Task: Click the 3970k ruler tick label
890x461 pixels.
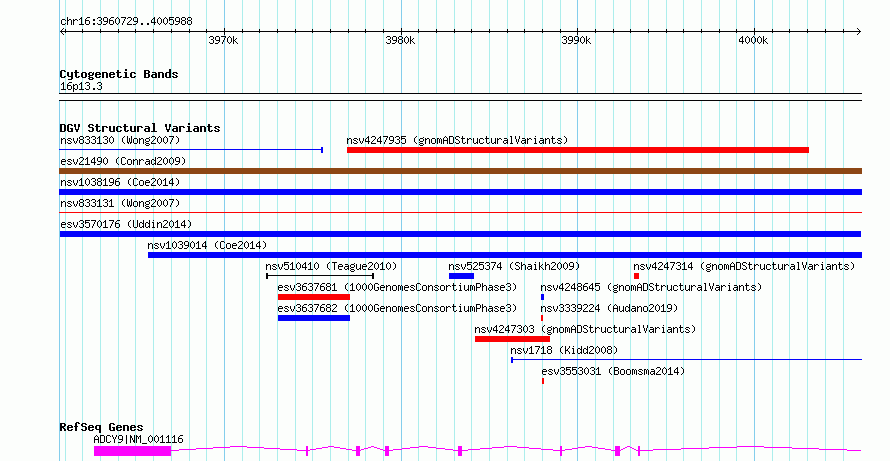Action: pos(223,41)
